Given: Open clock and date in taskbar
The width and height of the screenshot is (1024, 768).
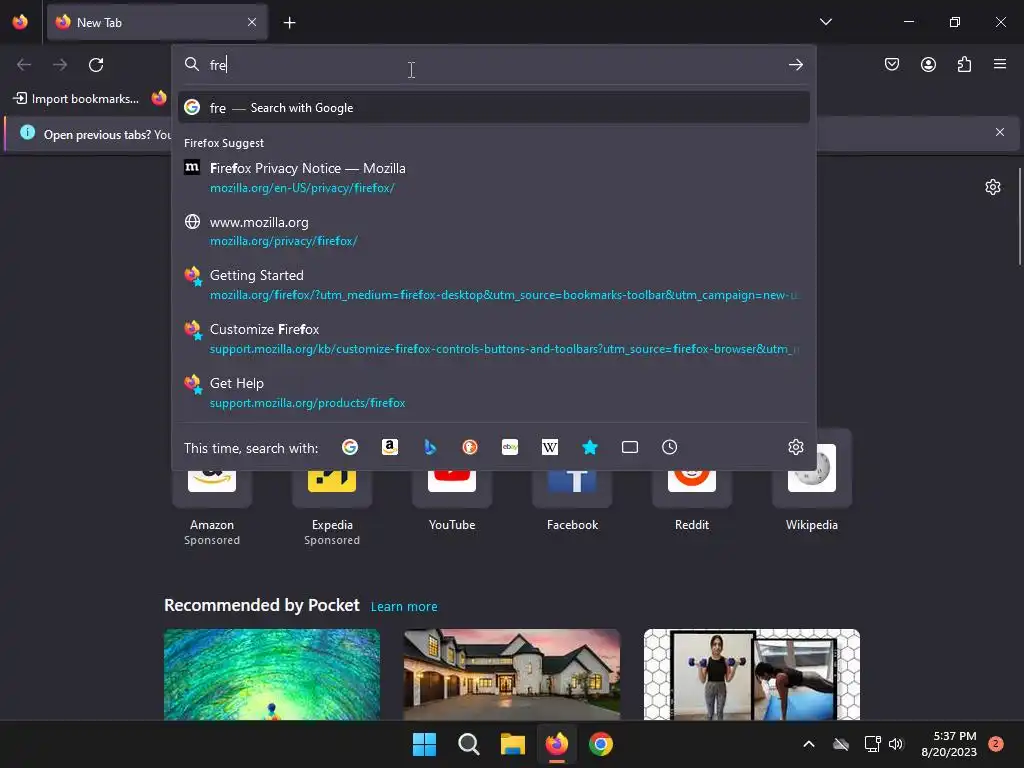Looking at the screenshot, I should [x=949, y=744].
